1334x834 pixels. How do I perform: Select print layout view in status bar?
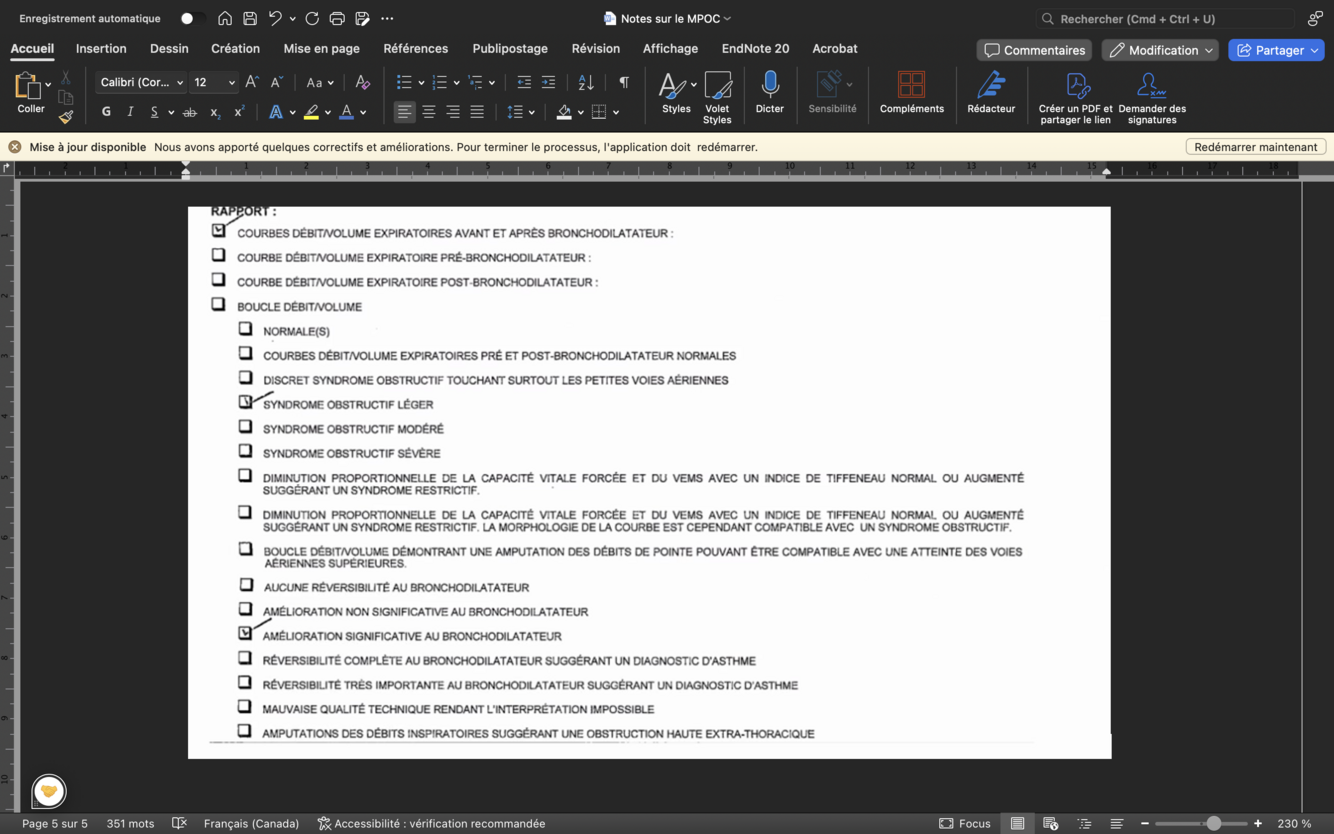(x=1017, y=823)
